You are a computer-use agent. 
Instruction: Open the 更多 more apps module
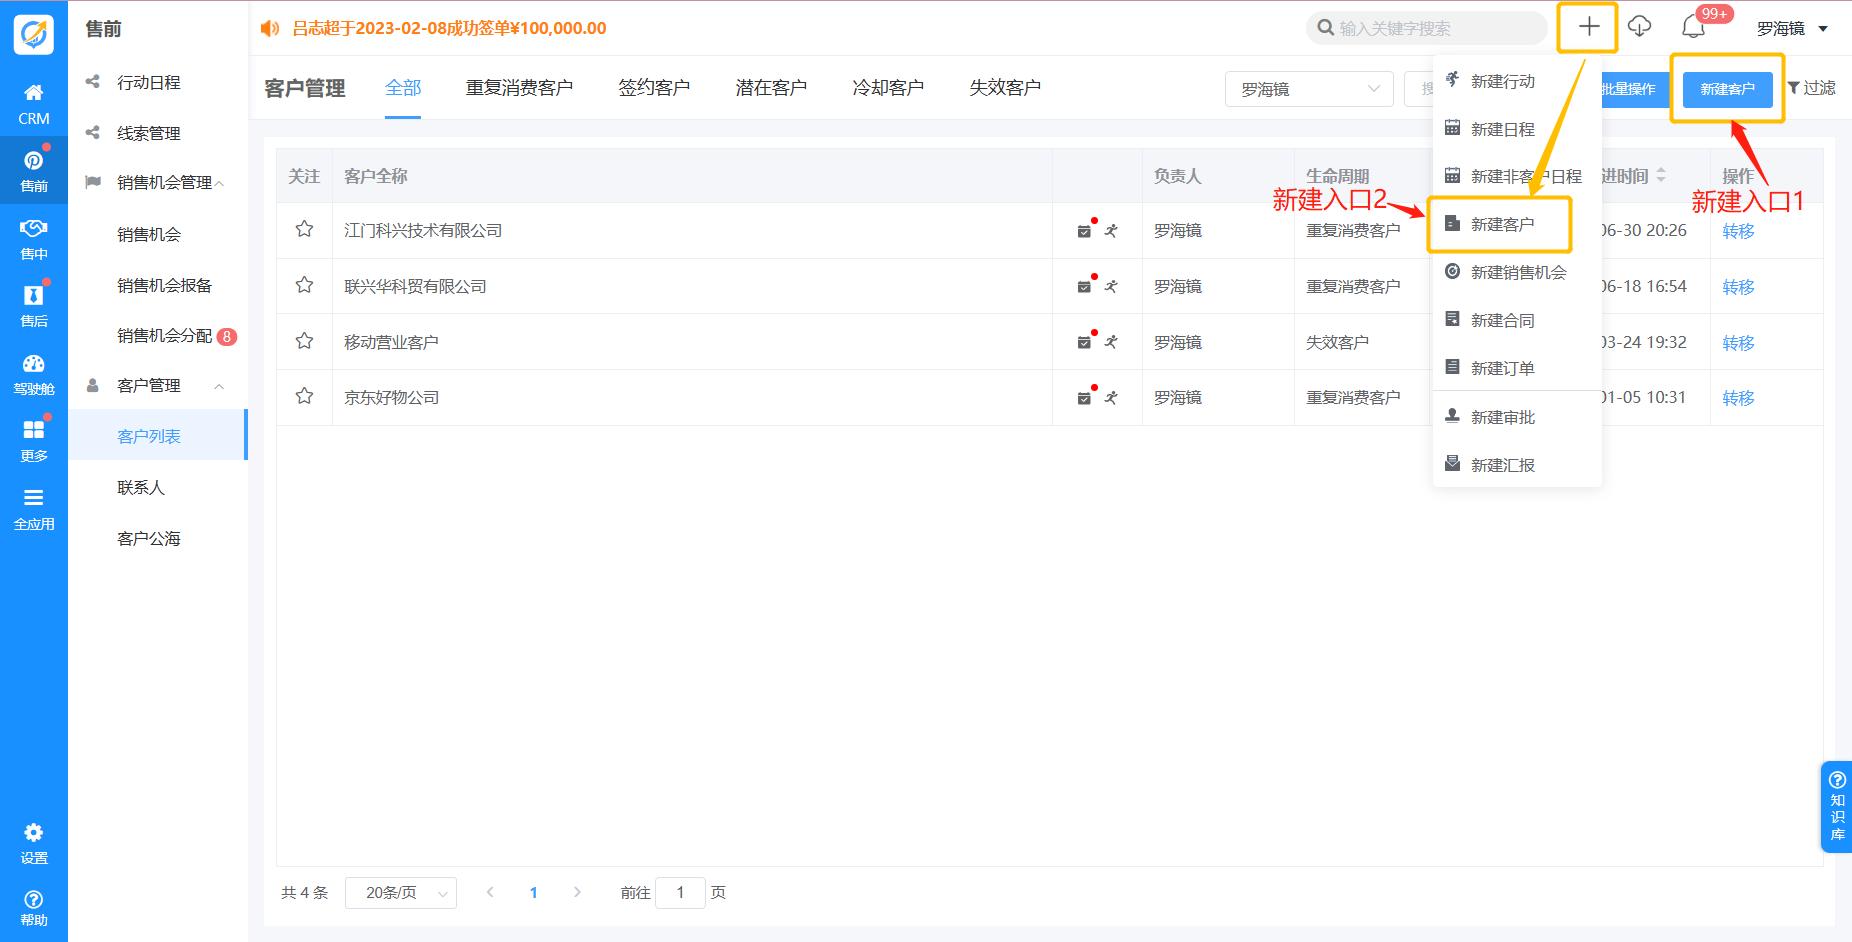tap(33, 441)
